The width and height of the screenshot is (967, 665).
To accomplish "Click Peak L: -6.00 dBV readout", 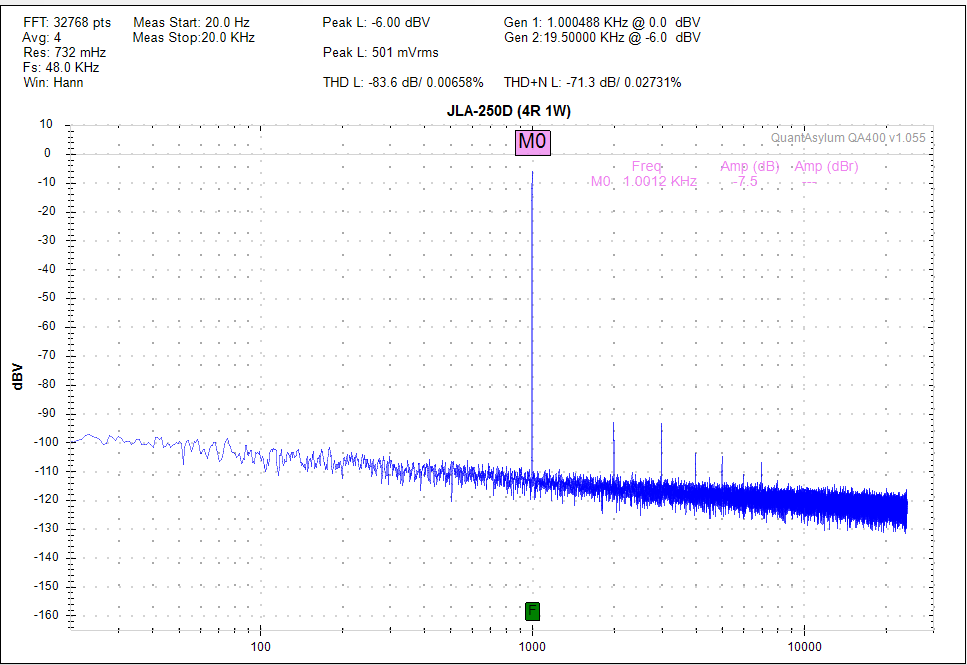I will click(x=376, y=23).
